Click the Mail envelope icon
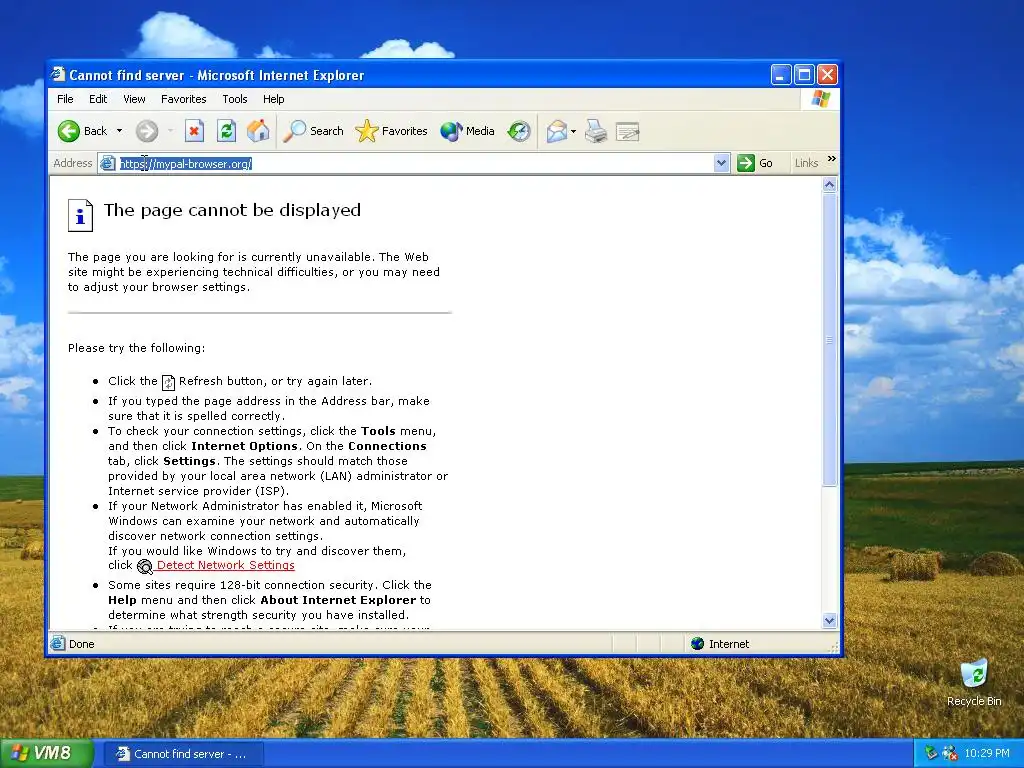 pos(556,131)
